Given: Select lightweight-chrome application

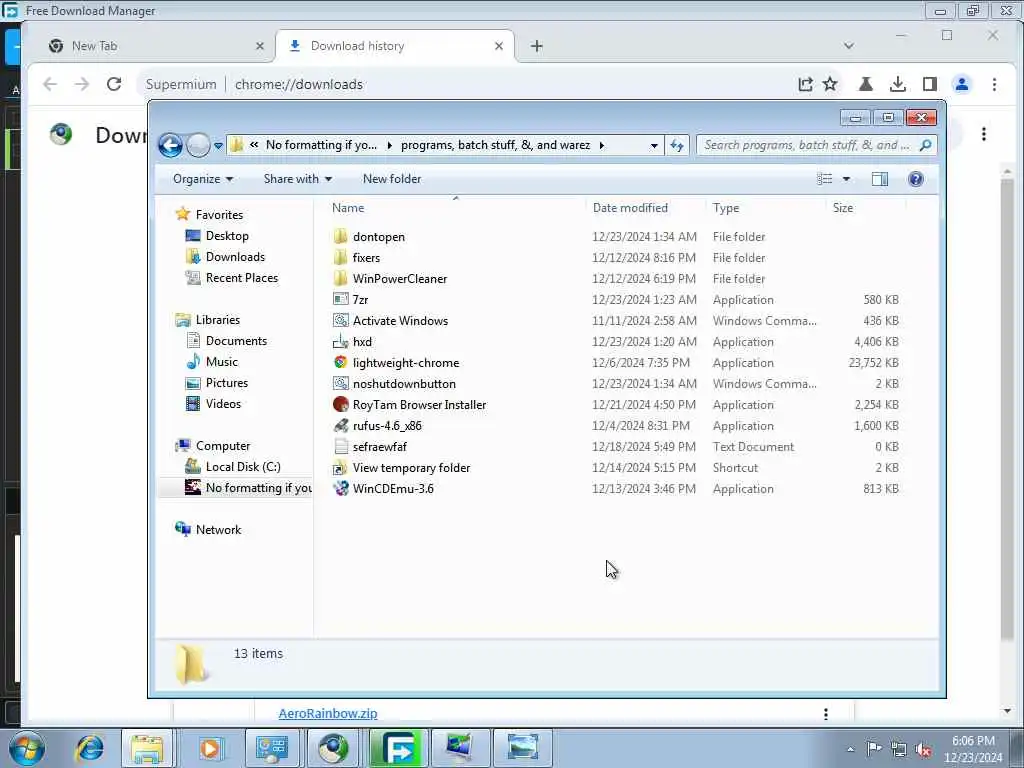Looking at the screenshot, I should 406,362.
